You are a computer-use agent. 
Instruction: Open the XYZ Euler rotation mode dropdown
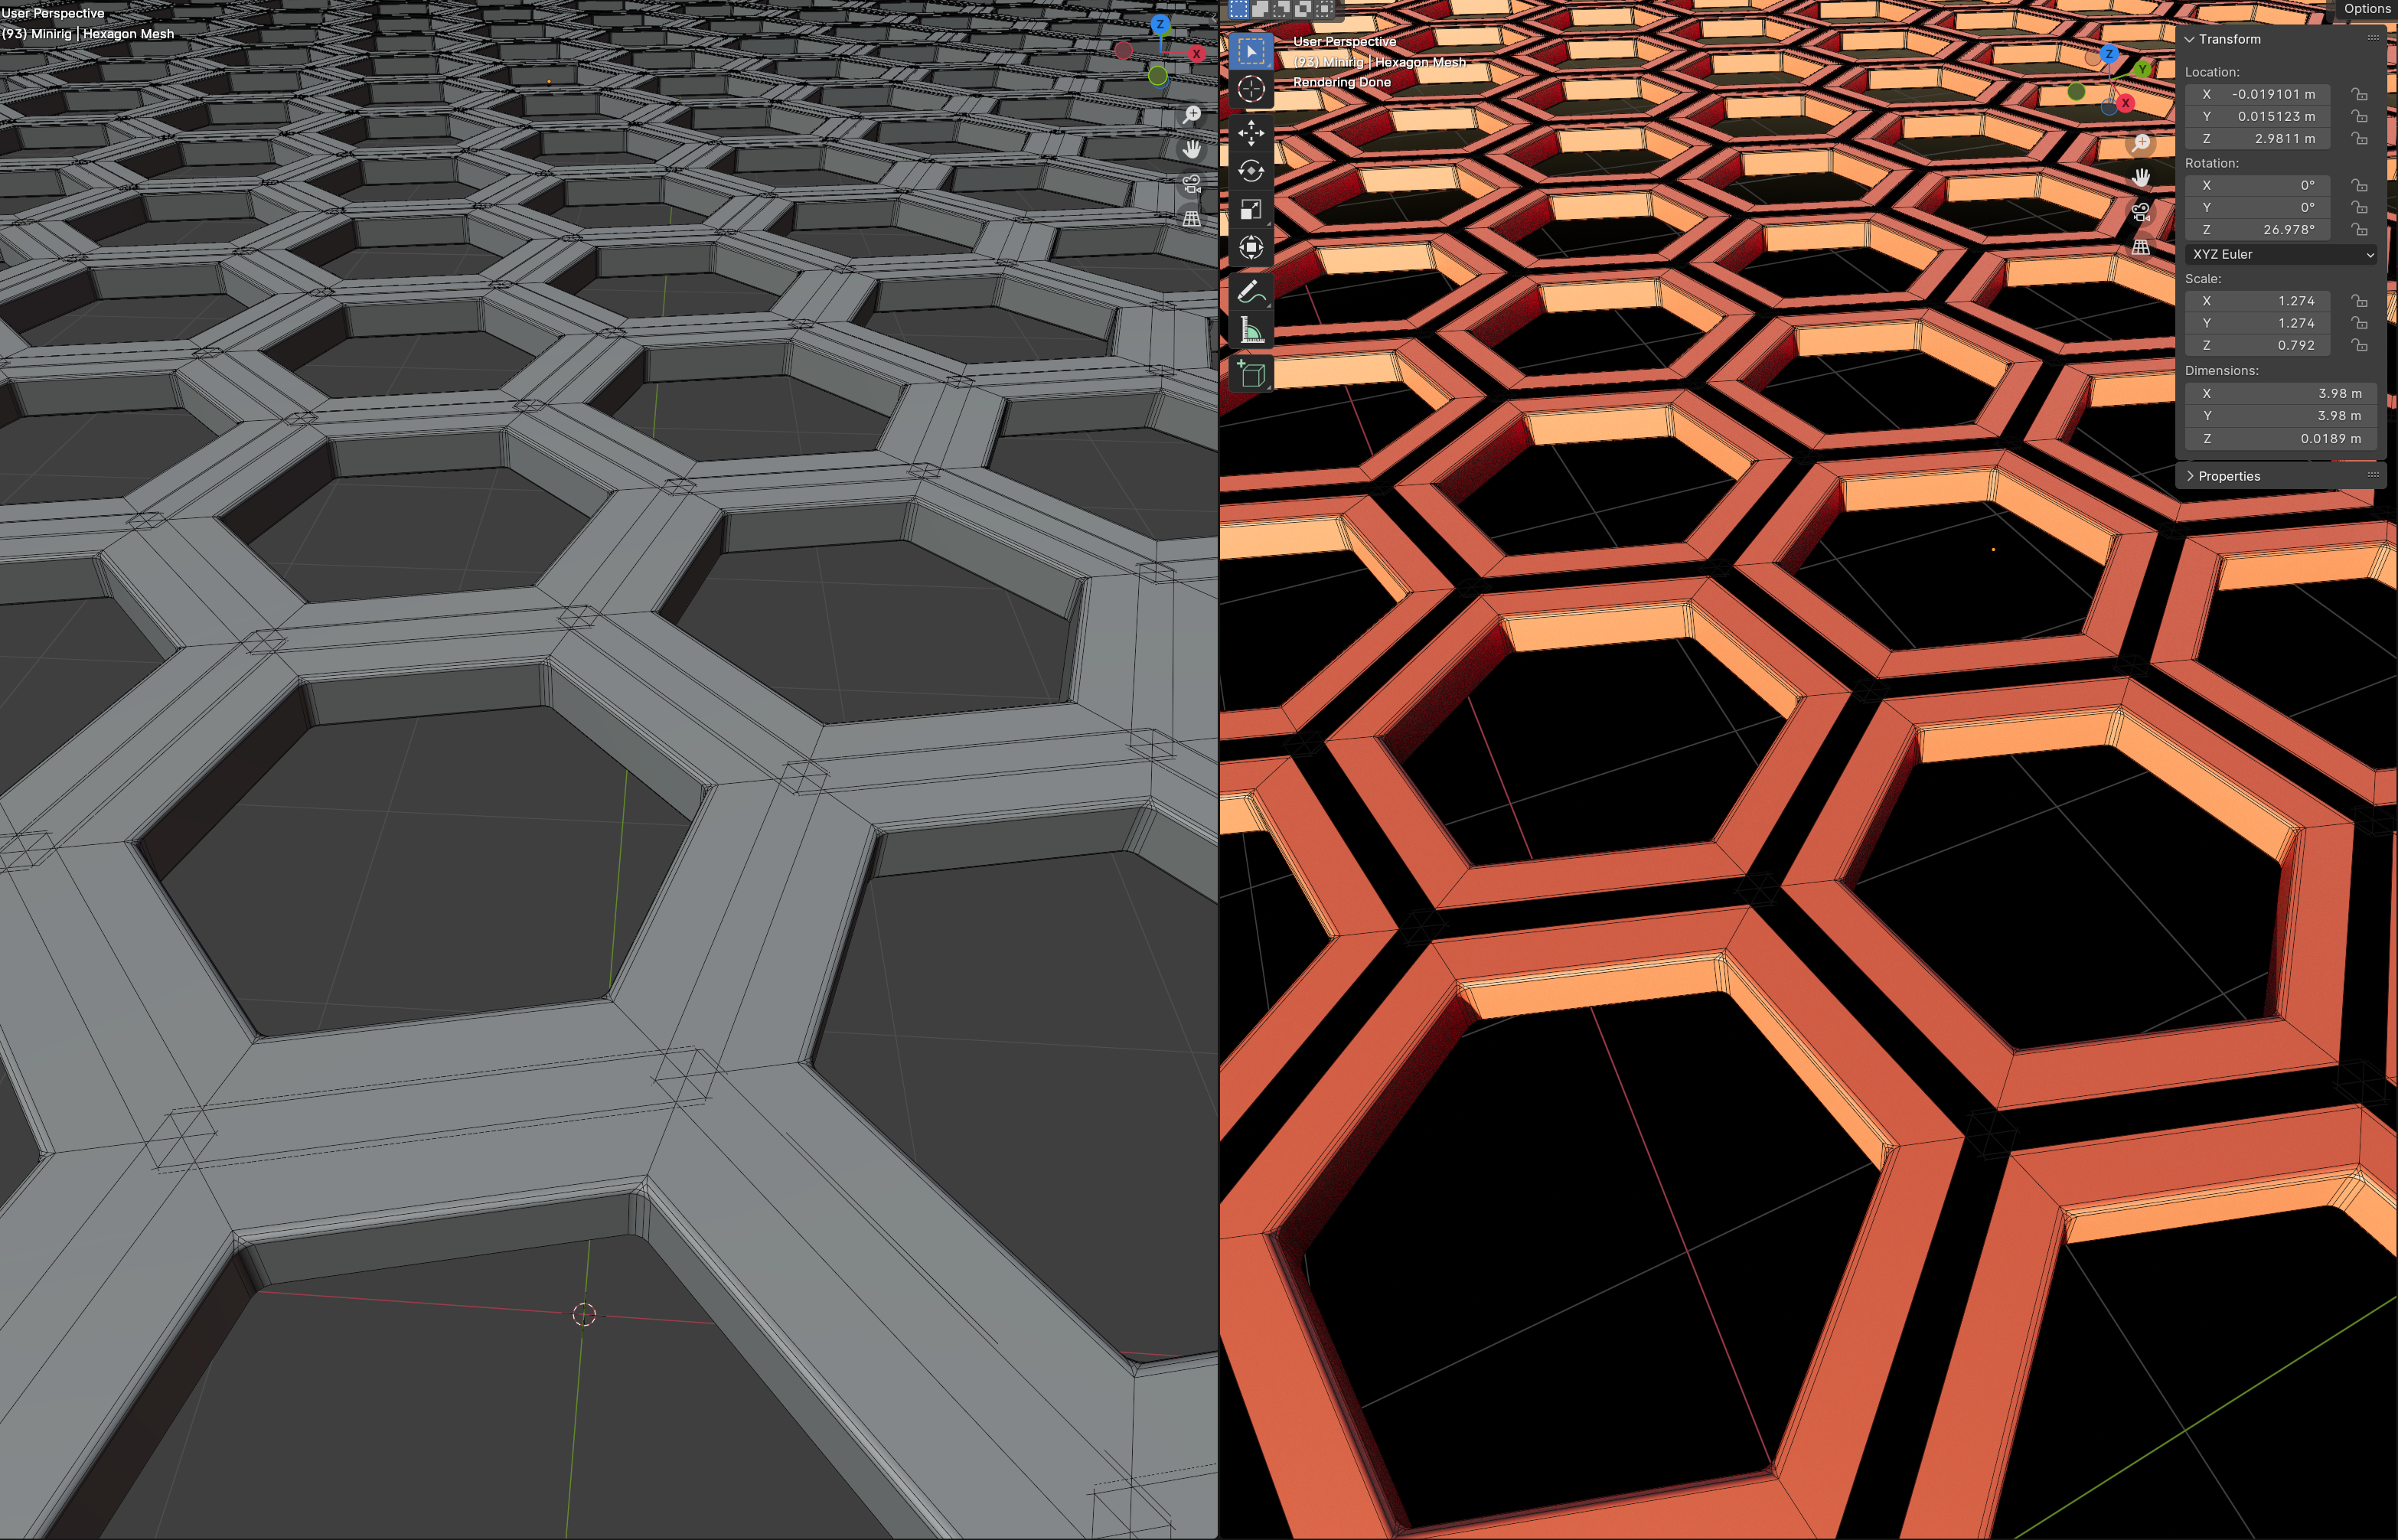tap(2281, 255)
